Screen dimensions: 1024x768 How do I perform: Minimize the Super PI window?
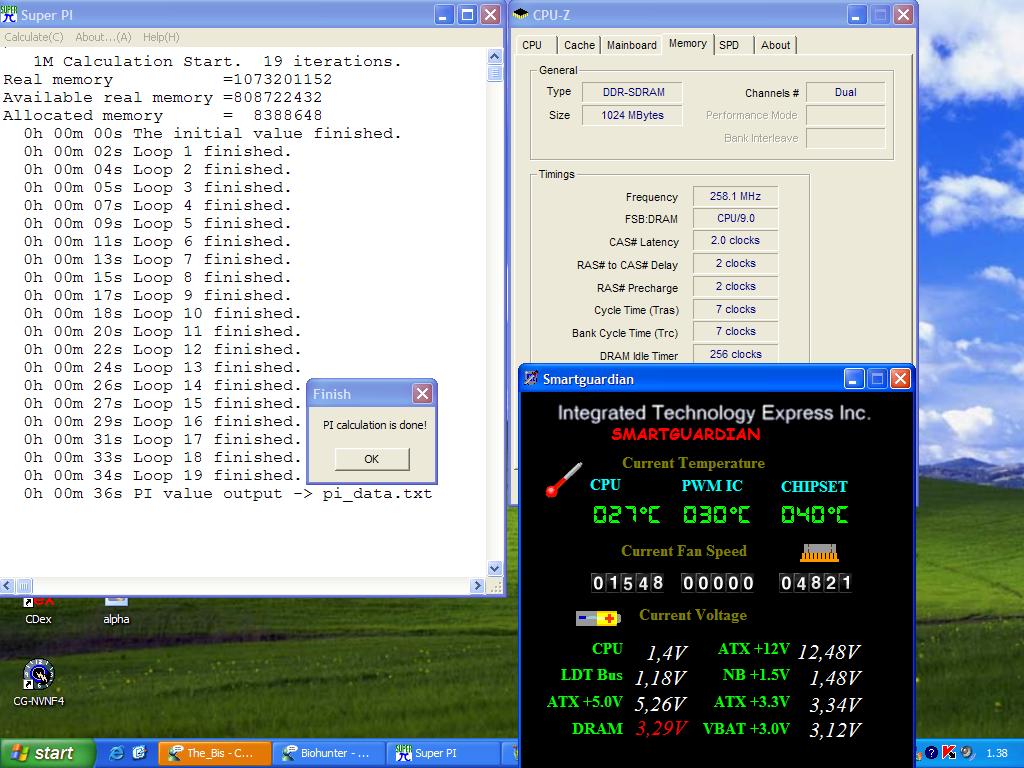[x=444, y=14]
